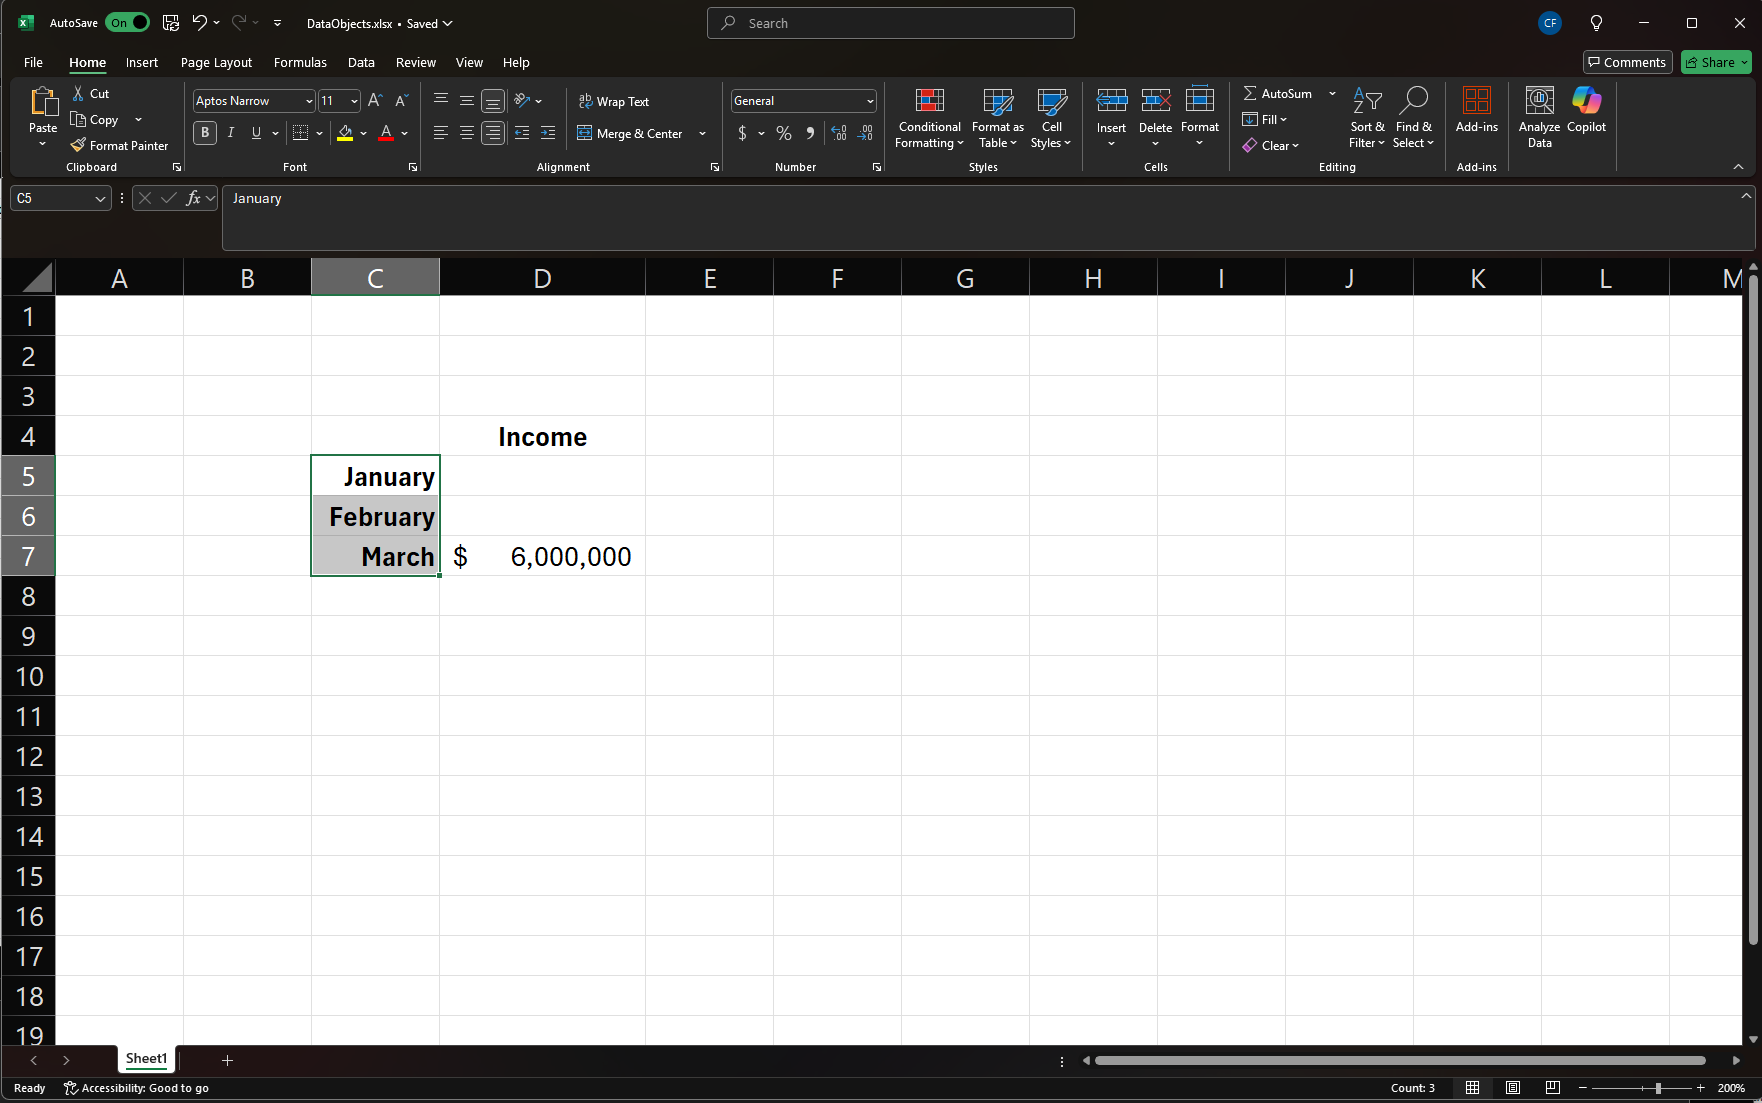Click the Insert cells icon
This screenshot has width=1762, height=1103.
(1111, 101)
